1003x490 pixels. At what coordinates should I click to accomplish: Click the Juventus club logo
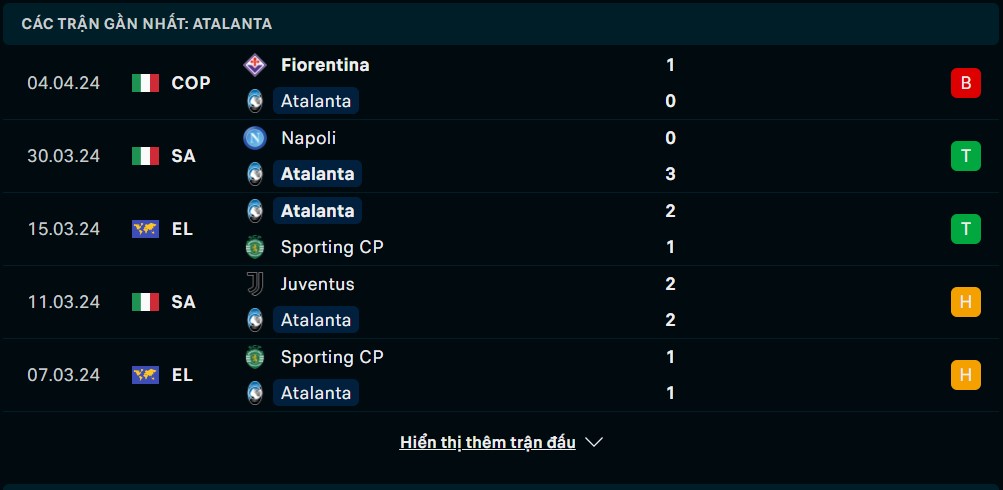(255, 283)
